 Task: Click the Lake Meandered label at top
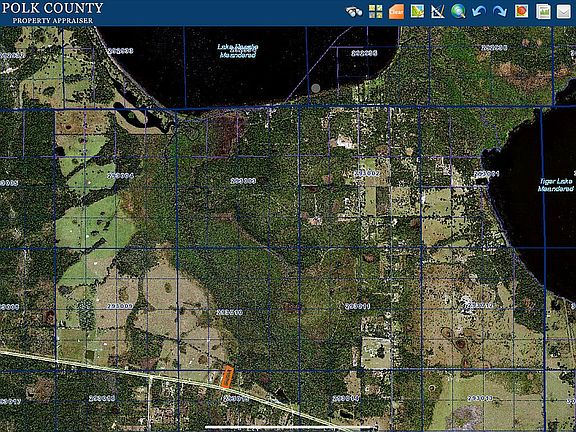pos(238,51)
